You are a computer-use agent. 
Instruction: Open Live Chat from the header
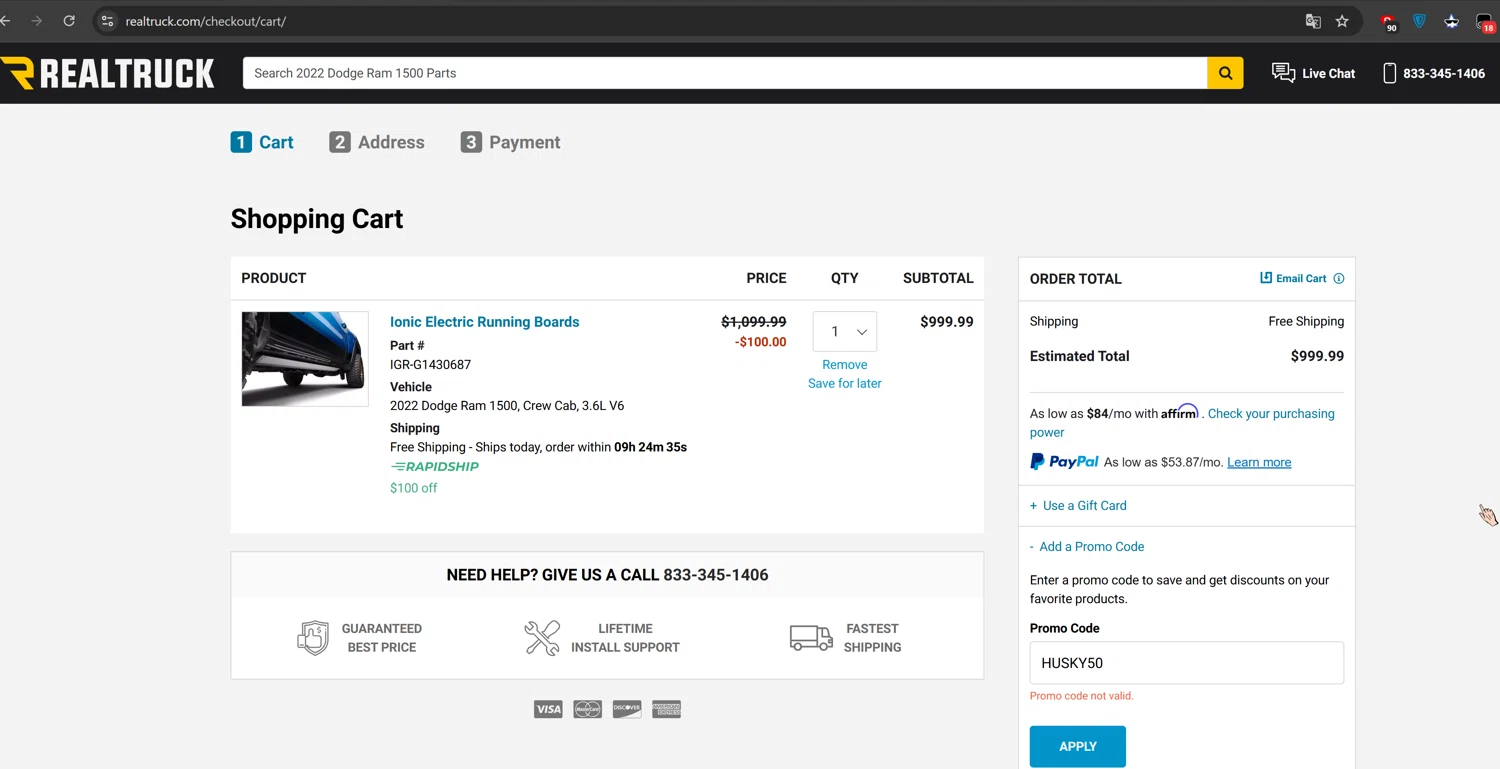click(x=1313, y=73)
